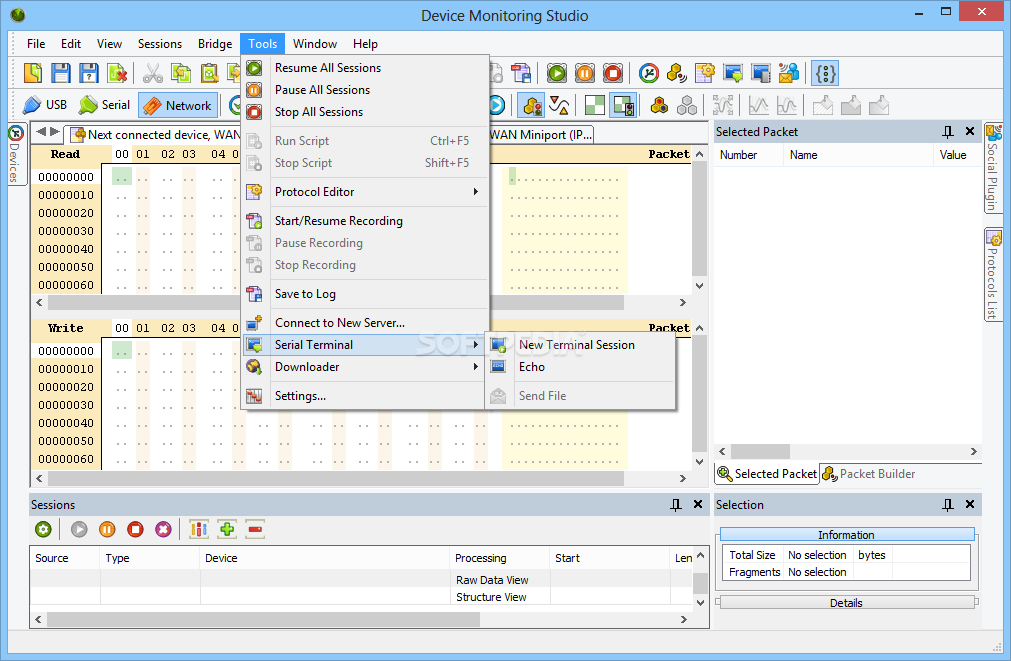Click the plain green checkerboard icon
This screenshot has height=661, width=1011.
(x=594, y=105)
